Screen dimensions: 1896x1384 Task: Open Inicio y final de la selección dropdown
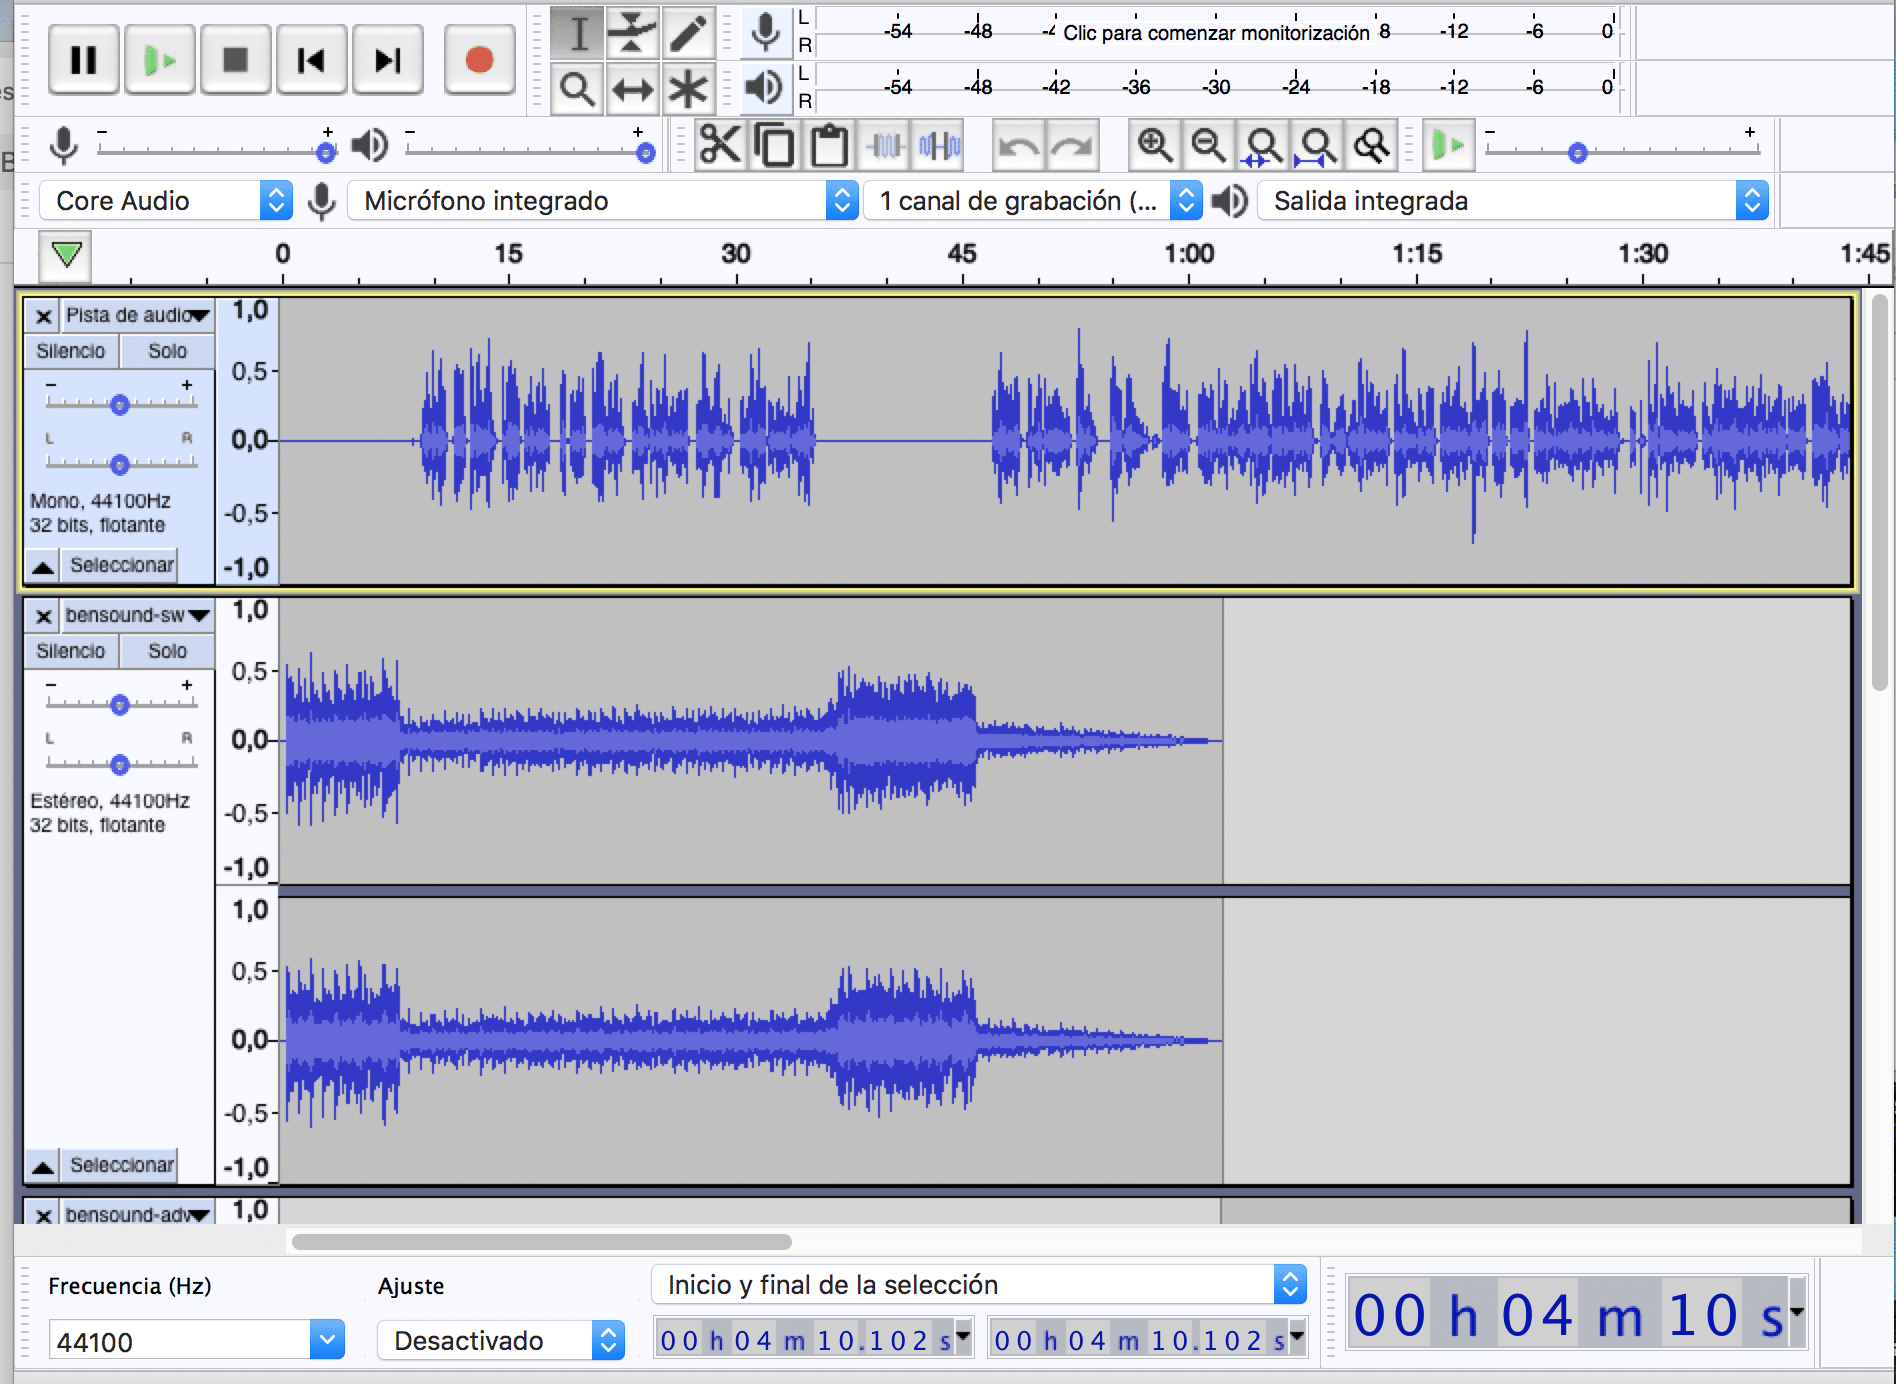pyautogui.click(x=979, y=1285)
